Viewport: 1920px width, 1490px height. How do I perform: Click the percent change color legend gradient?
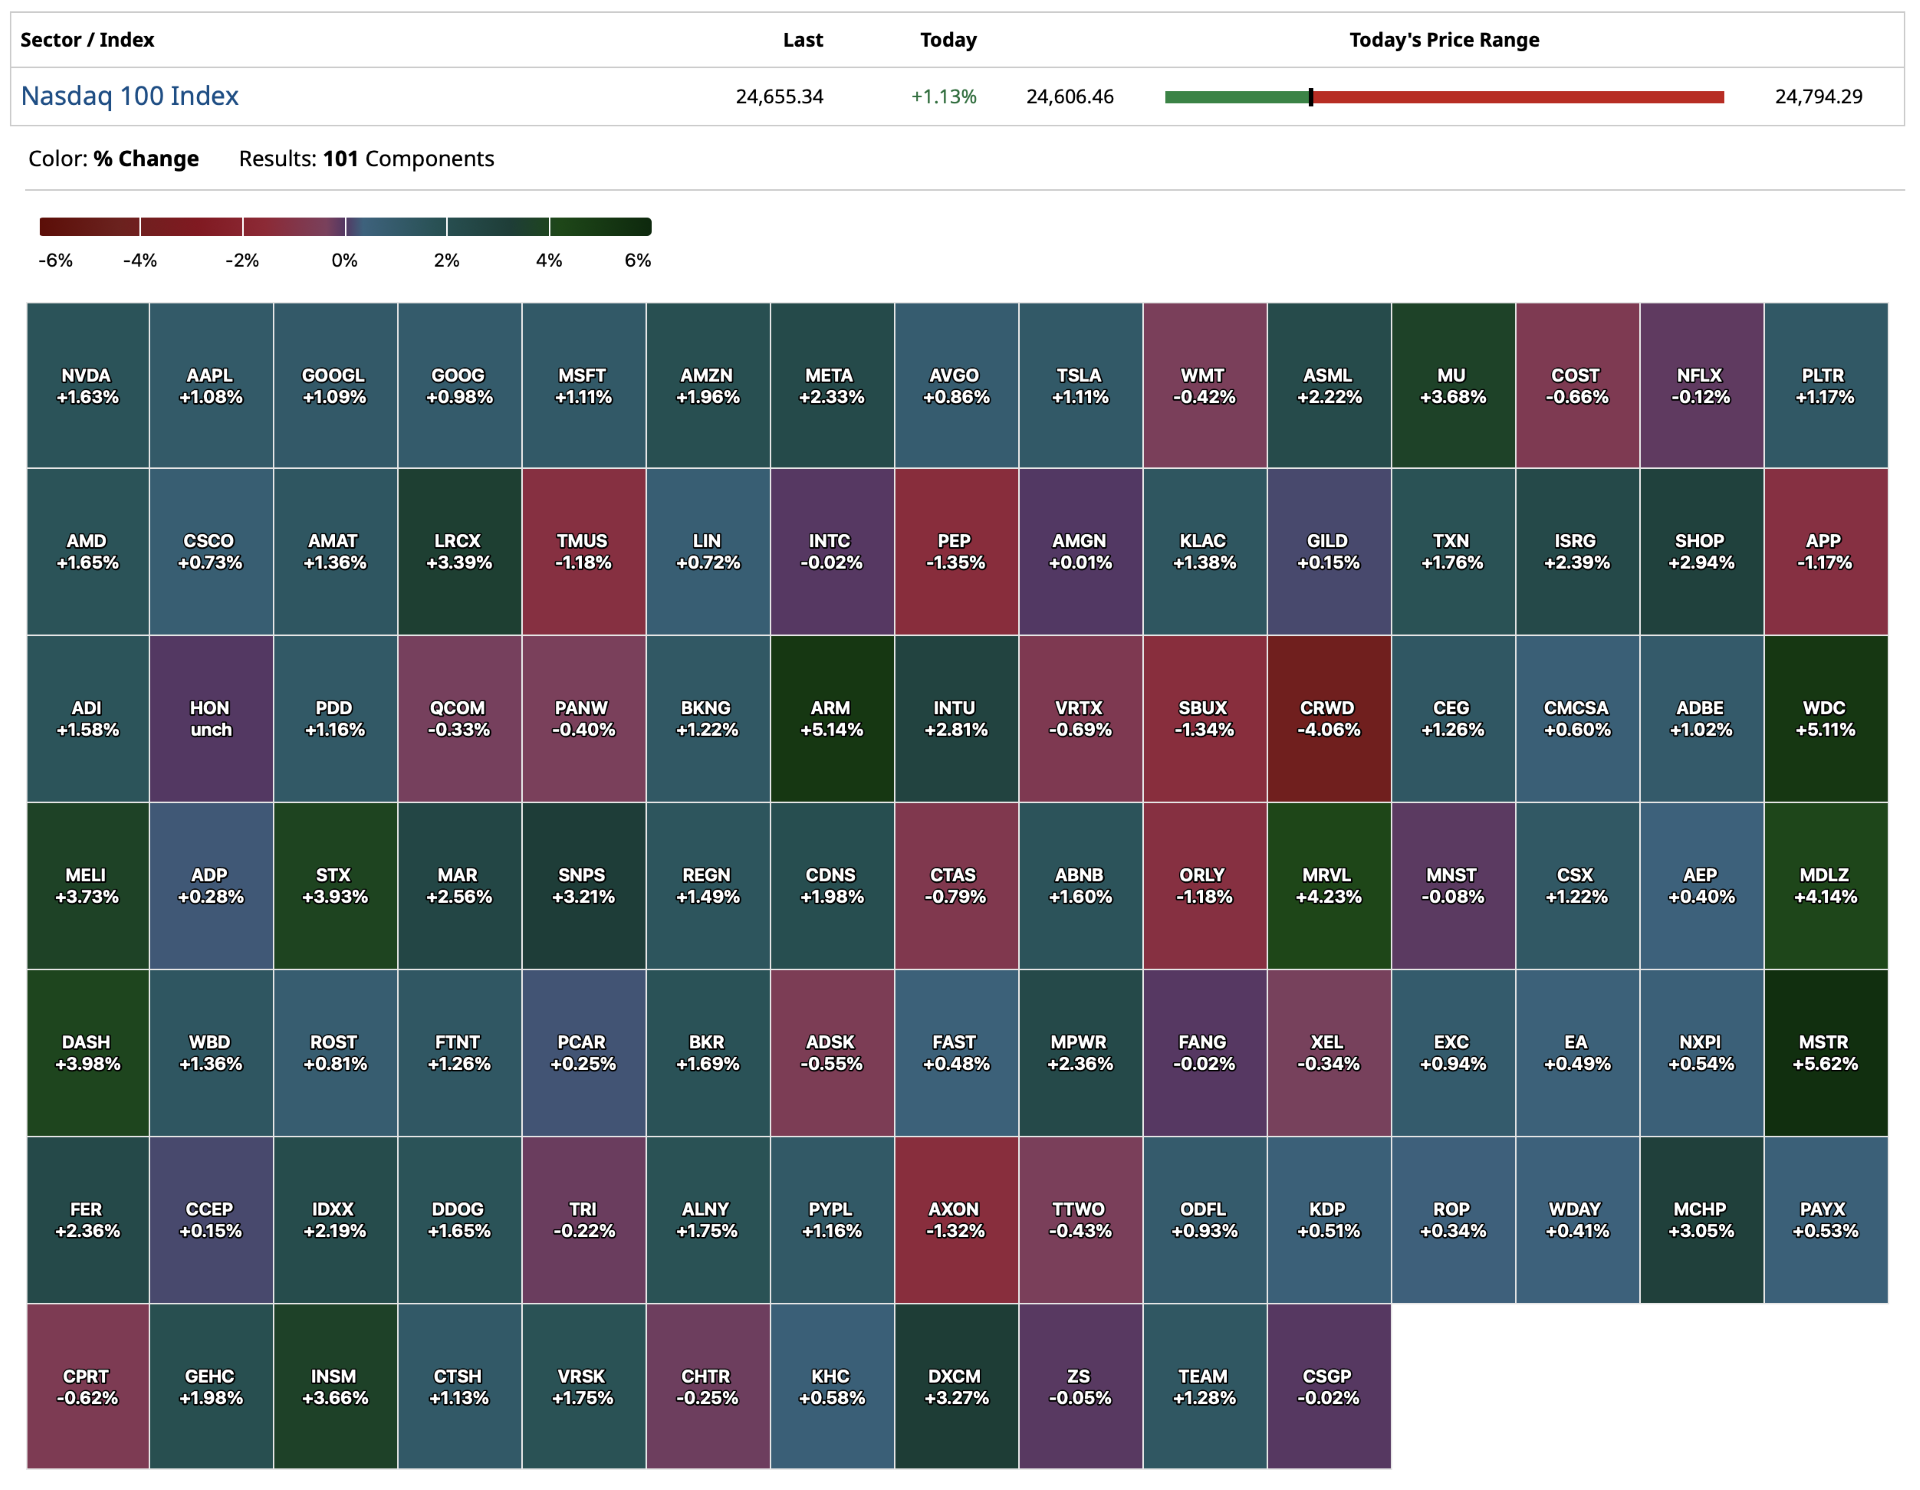click(x=345, y=227)
